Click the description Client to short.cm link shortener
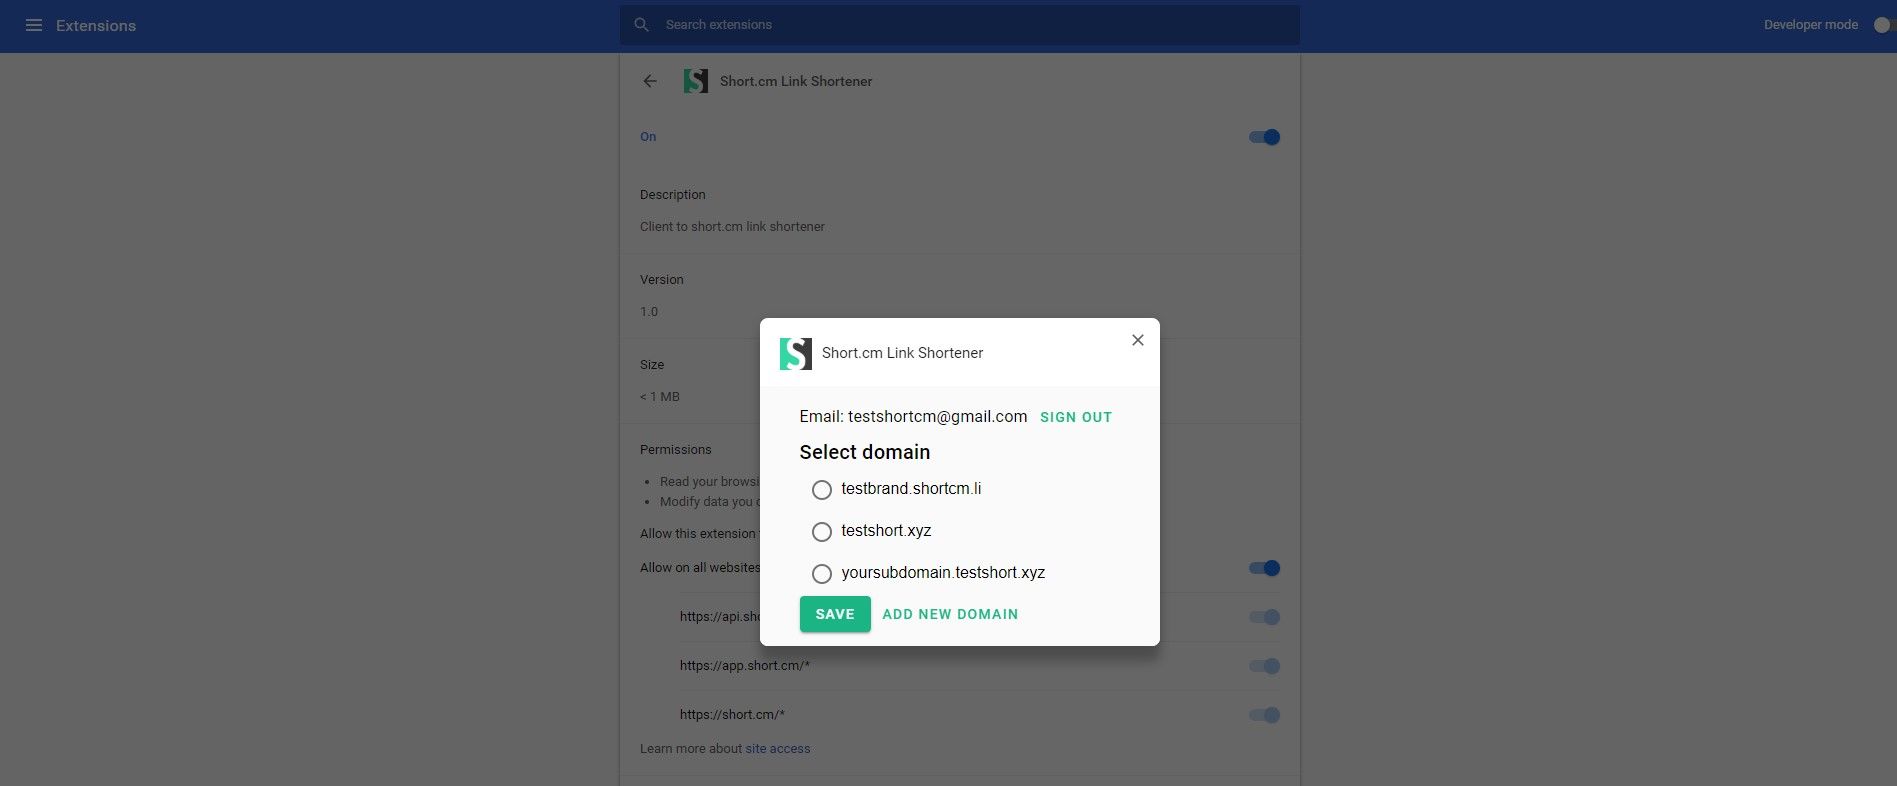Screen dimensions: 1897x786 [732, 227]
